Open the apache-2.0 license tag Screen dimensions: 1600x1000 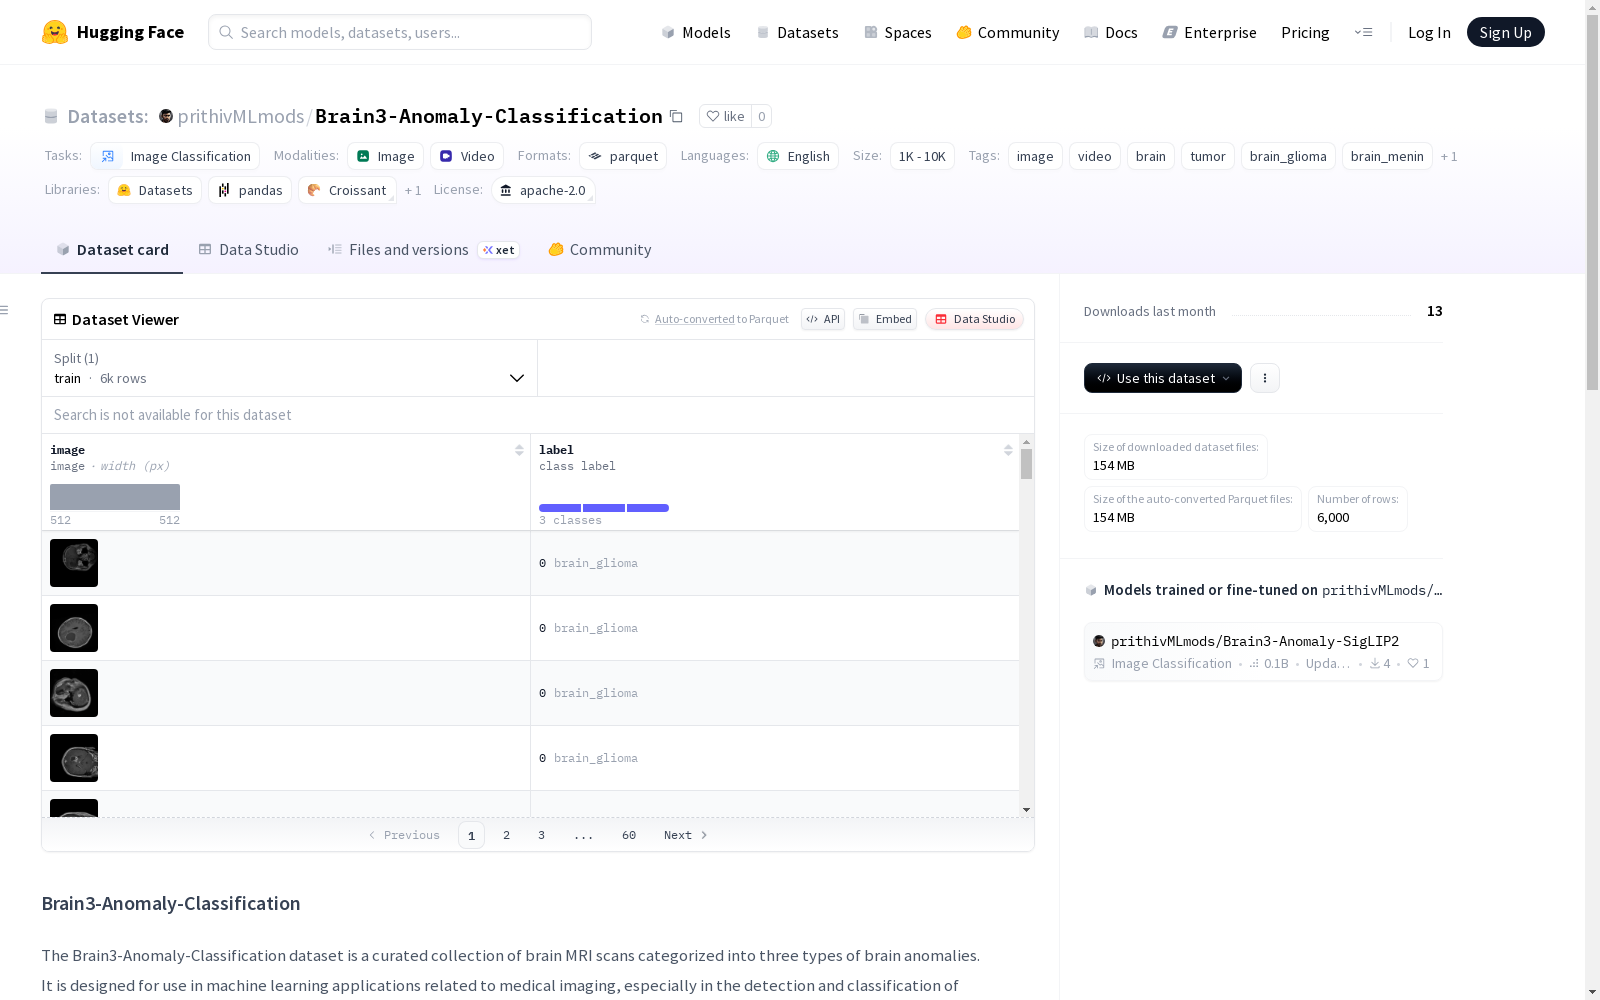(543, 190)
